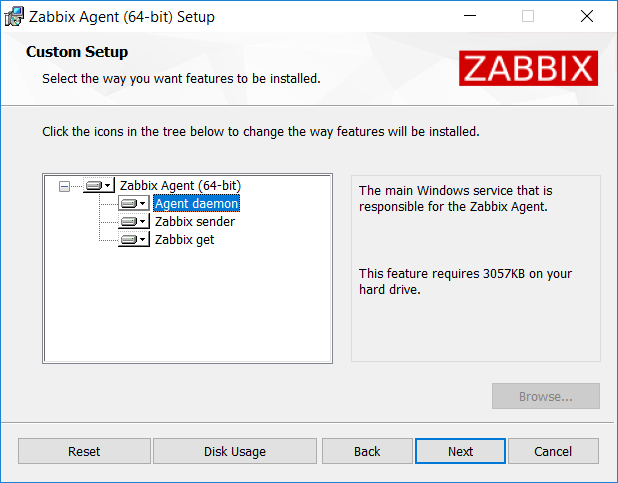Open the dropdown arrow next to Zabbix get
The width and height of the screenshot is (618, 483).
coord(143,240)
